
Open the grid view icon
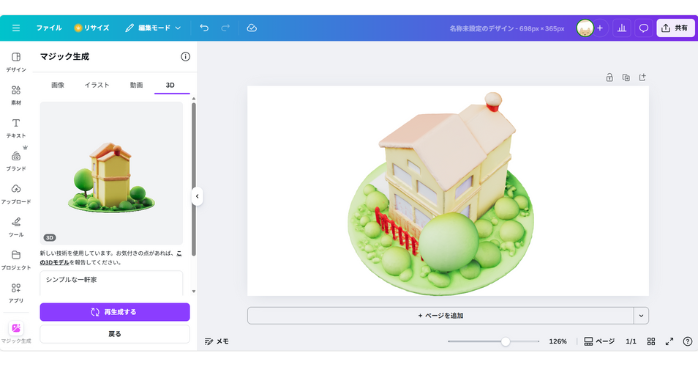[x=651, y=341]
